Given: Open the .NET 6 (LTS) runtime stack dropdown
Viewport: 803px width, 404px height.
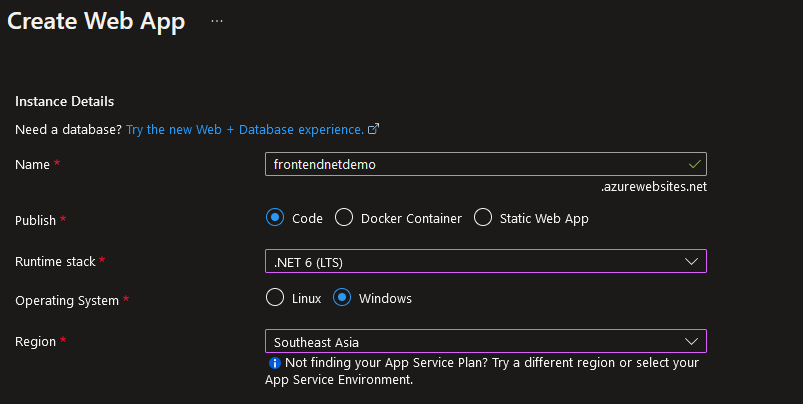Looking at the screenshot, I should pos(485,261).
